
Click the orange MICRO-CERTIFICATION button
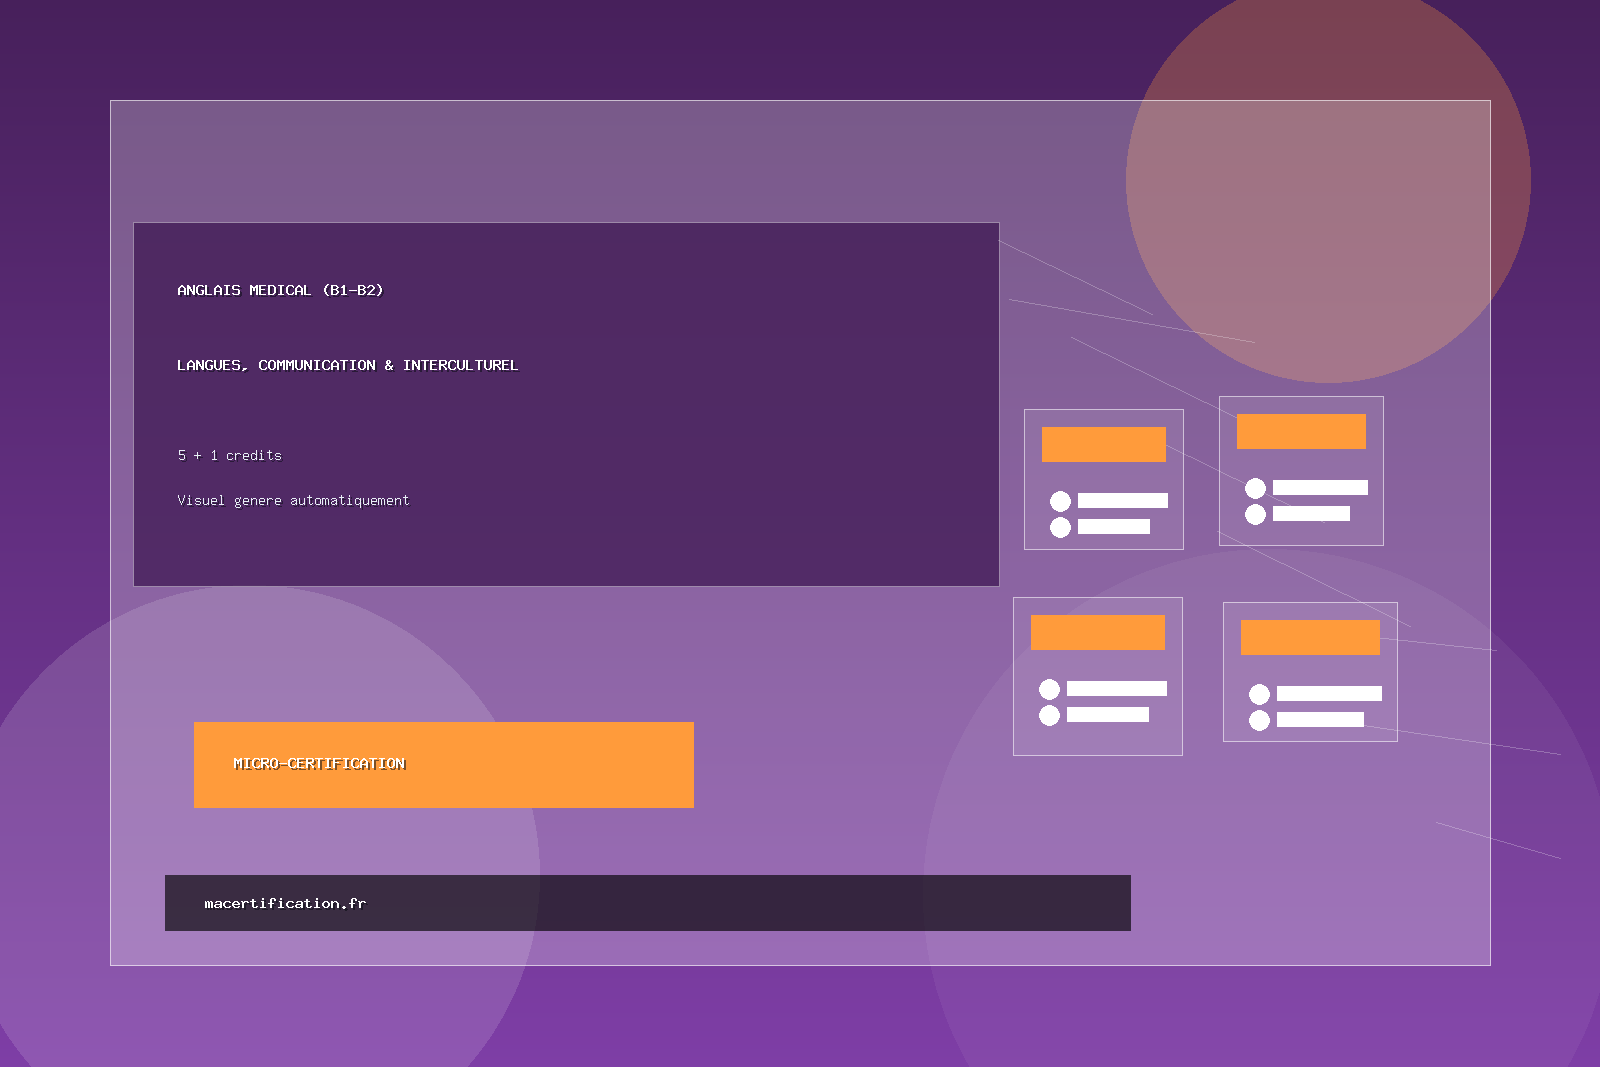point(443,764)
